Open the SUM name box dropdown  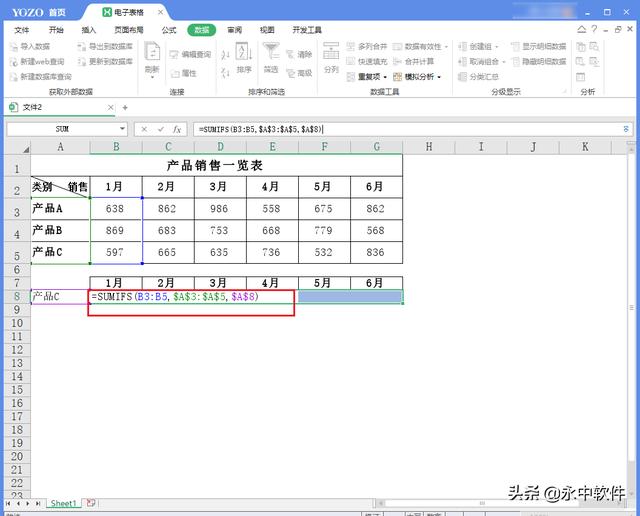tap(122, 129)
